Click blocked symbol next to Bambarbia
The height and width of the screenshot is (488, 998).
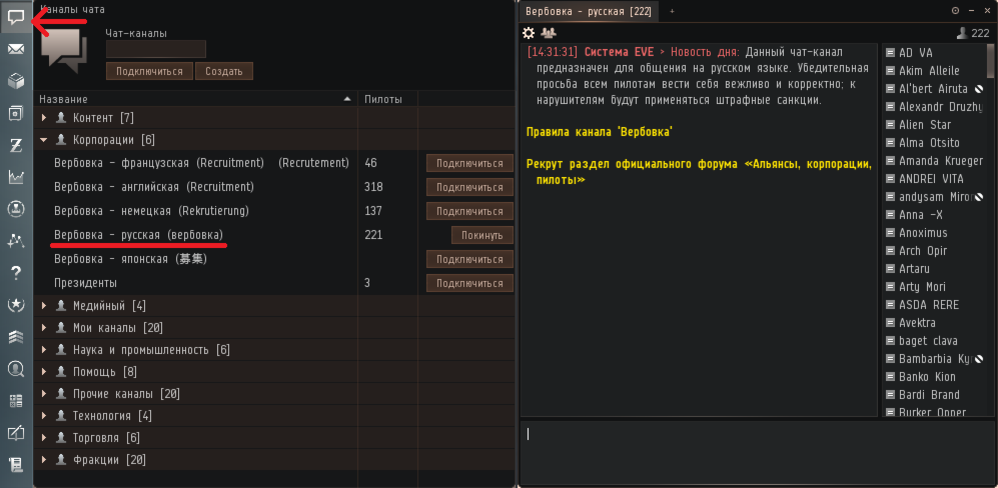(979, 359)
